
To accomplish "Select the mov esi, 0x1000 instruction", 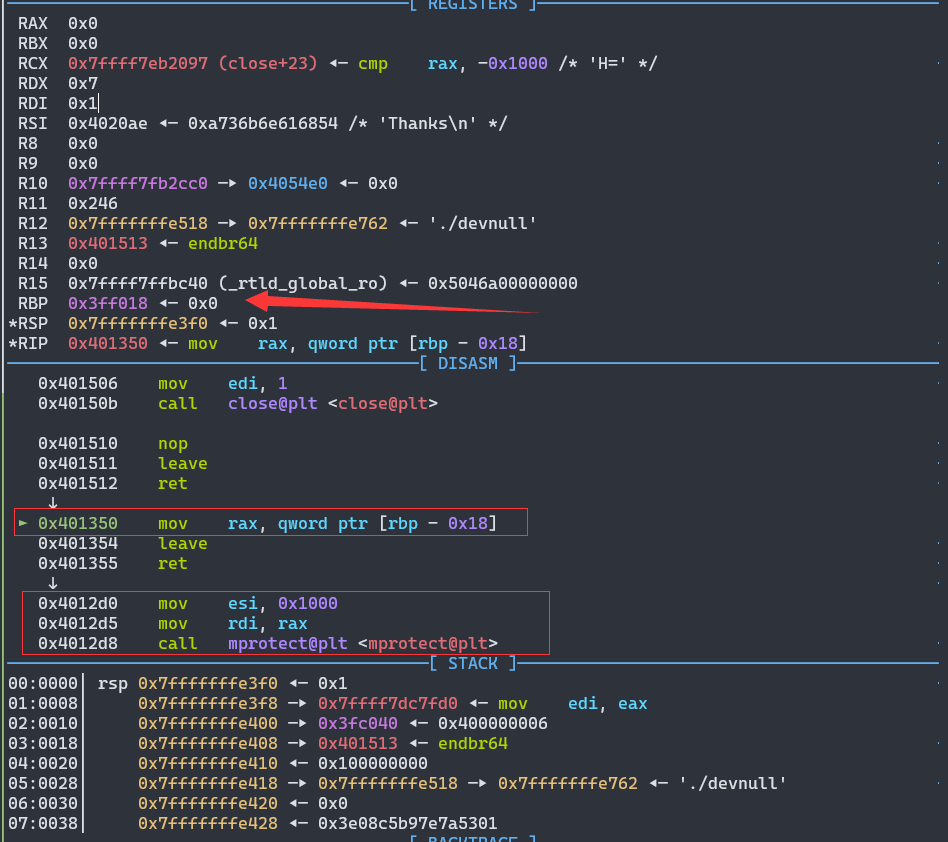I will (x=248, y=603).
